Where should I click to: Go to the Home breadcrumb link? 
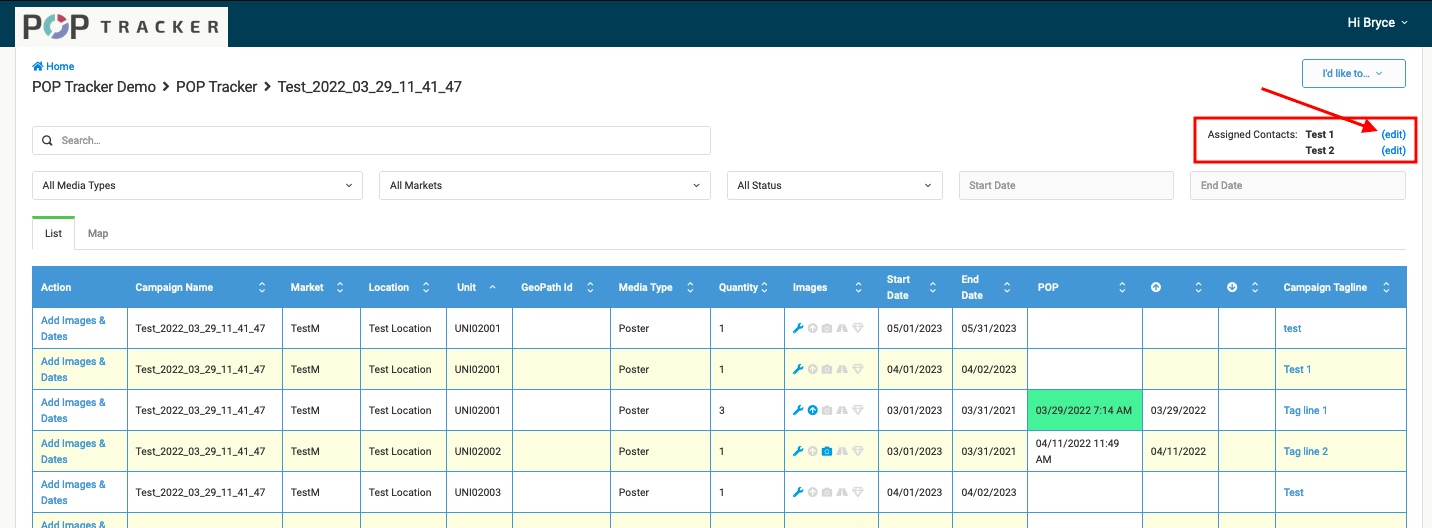click(60, 67)
